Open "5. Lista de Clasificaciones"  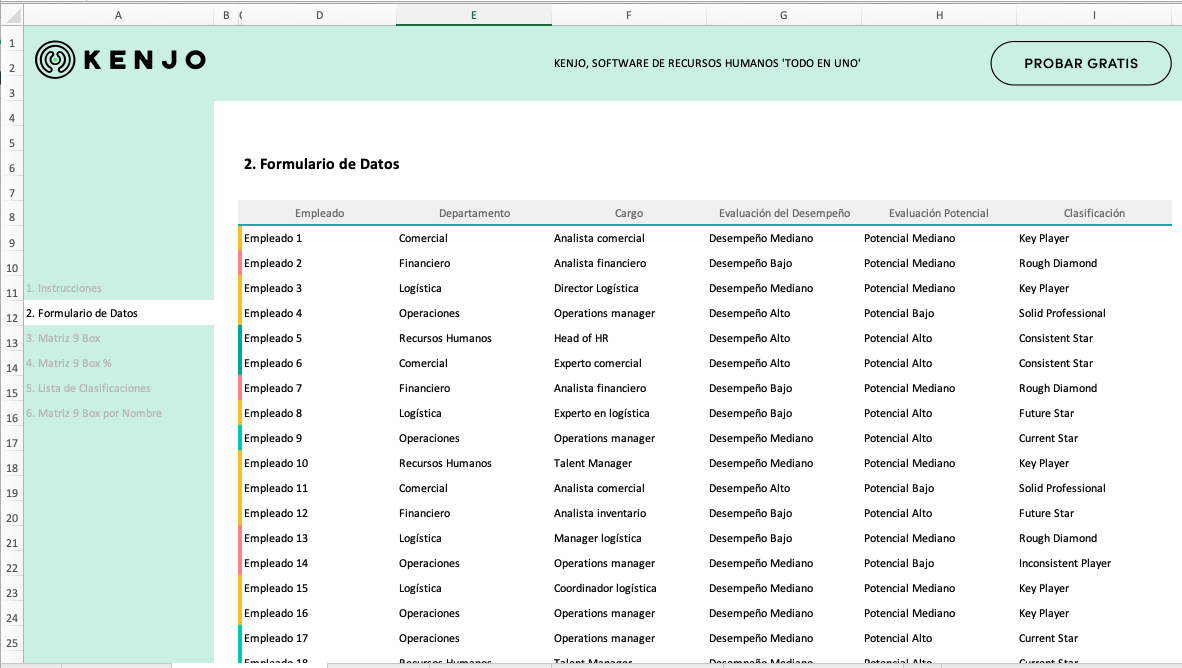point(86,388)
